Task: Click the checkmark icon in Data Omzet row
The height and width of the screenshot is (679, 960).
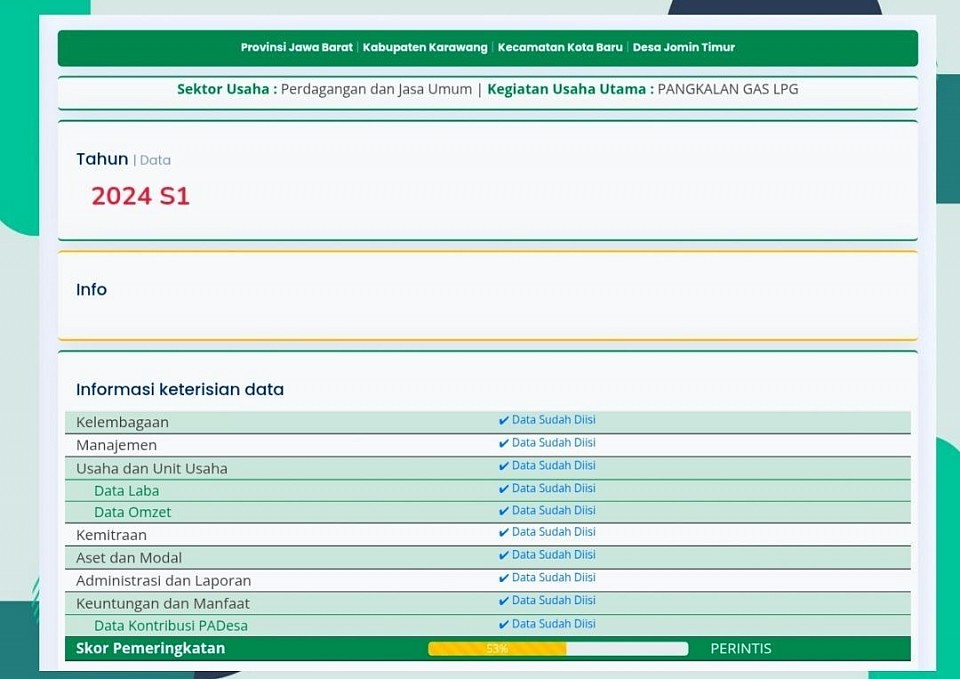Action: point(504,511)
